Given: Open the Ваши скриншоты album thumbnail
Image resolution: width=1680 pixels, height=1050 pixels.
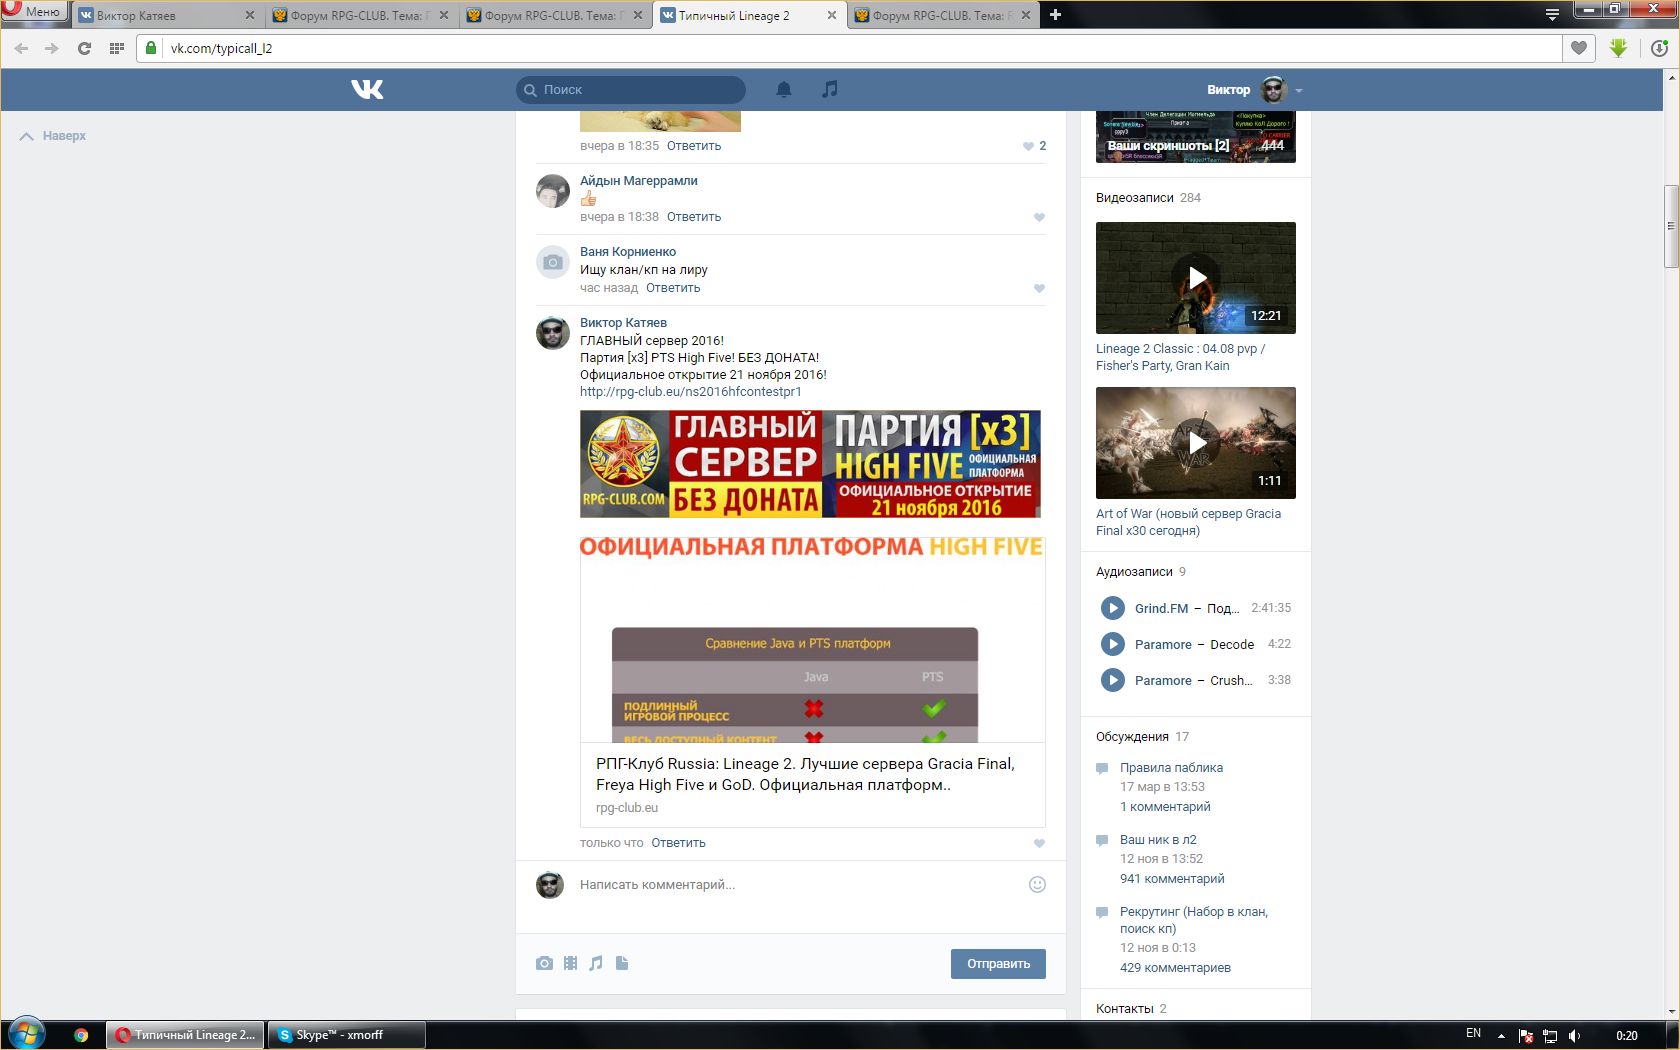Looking at the screenshot, I should point(1196,137).
